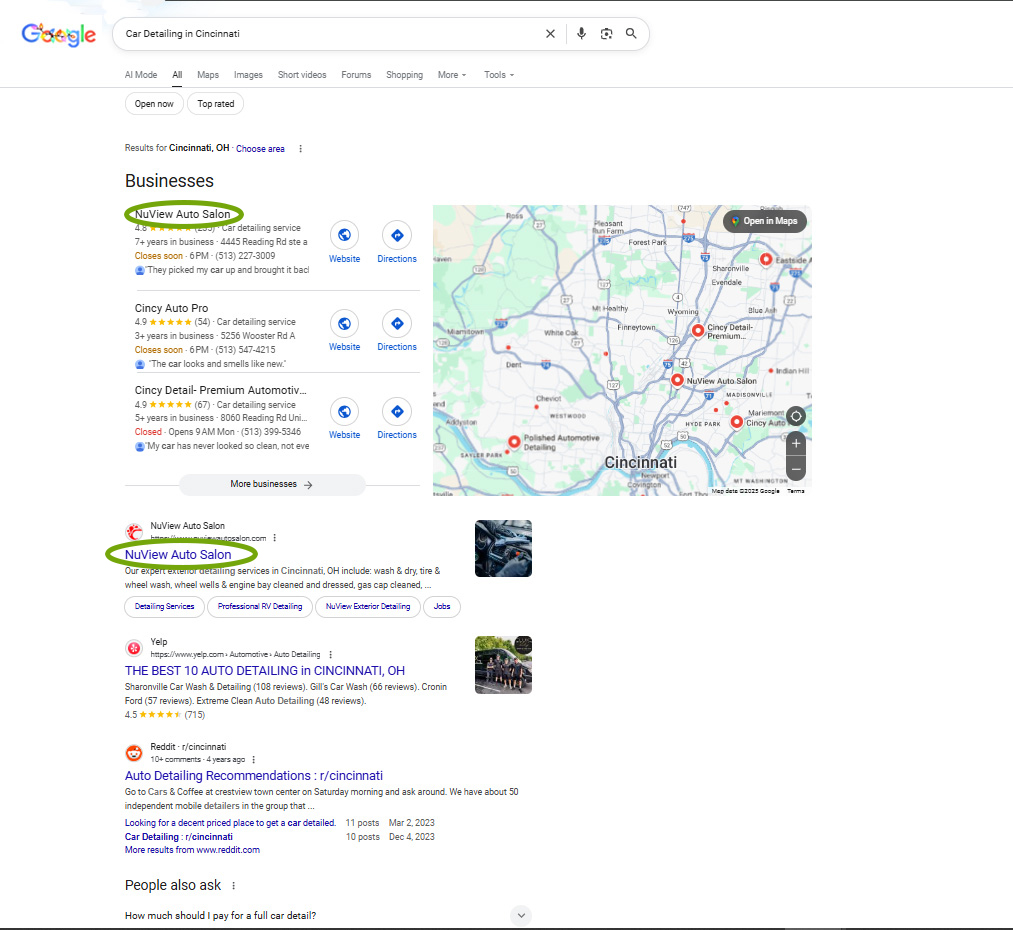Viewport: 1013px width, 930px height.
Task: Open NuView Auto Salon Website globe icon
Action: [x=344, y=235]
